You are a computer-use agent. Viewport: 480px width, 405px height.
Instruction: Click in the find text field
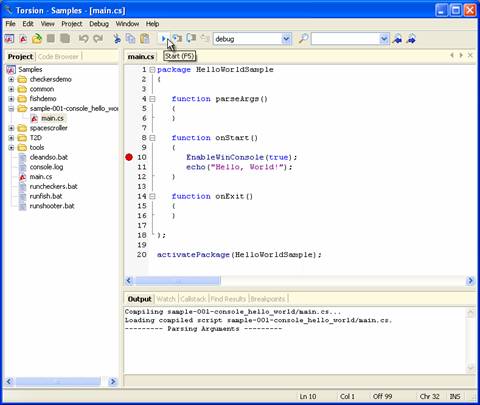[345, 39]
